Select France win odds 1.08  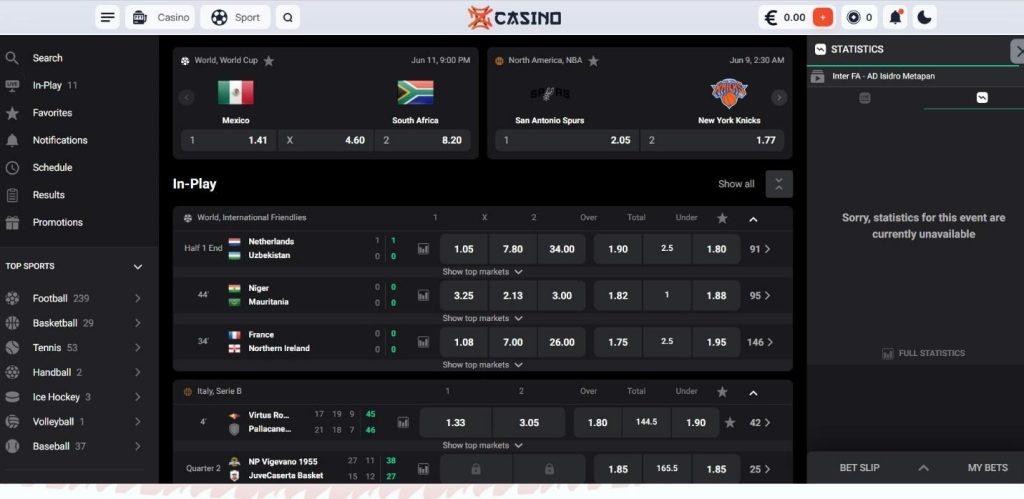pyautogui.click(x=464, y=342)
